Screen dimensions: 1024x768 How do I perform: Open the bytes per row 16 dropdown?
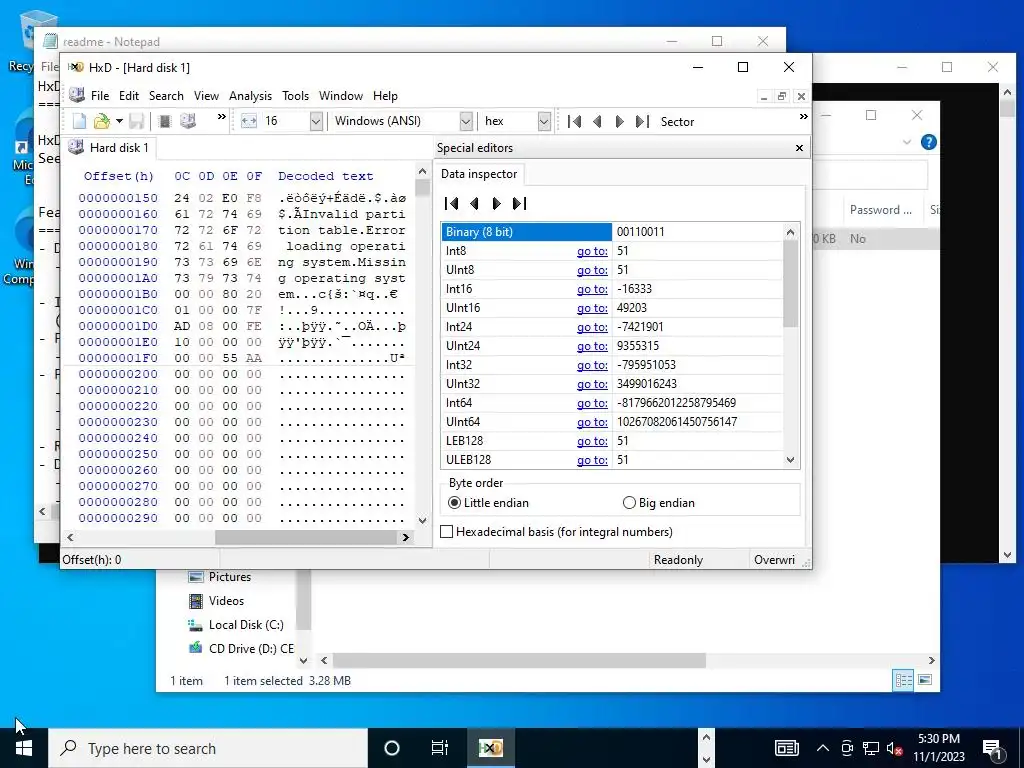click(x=316, y=121)
